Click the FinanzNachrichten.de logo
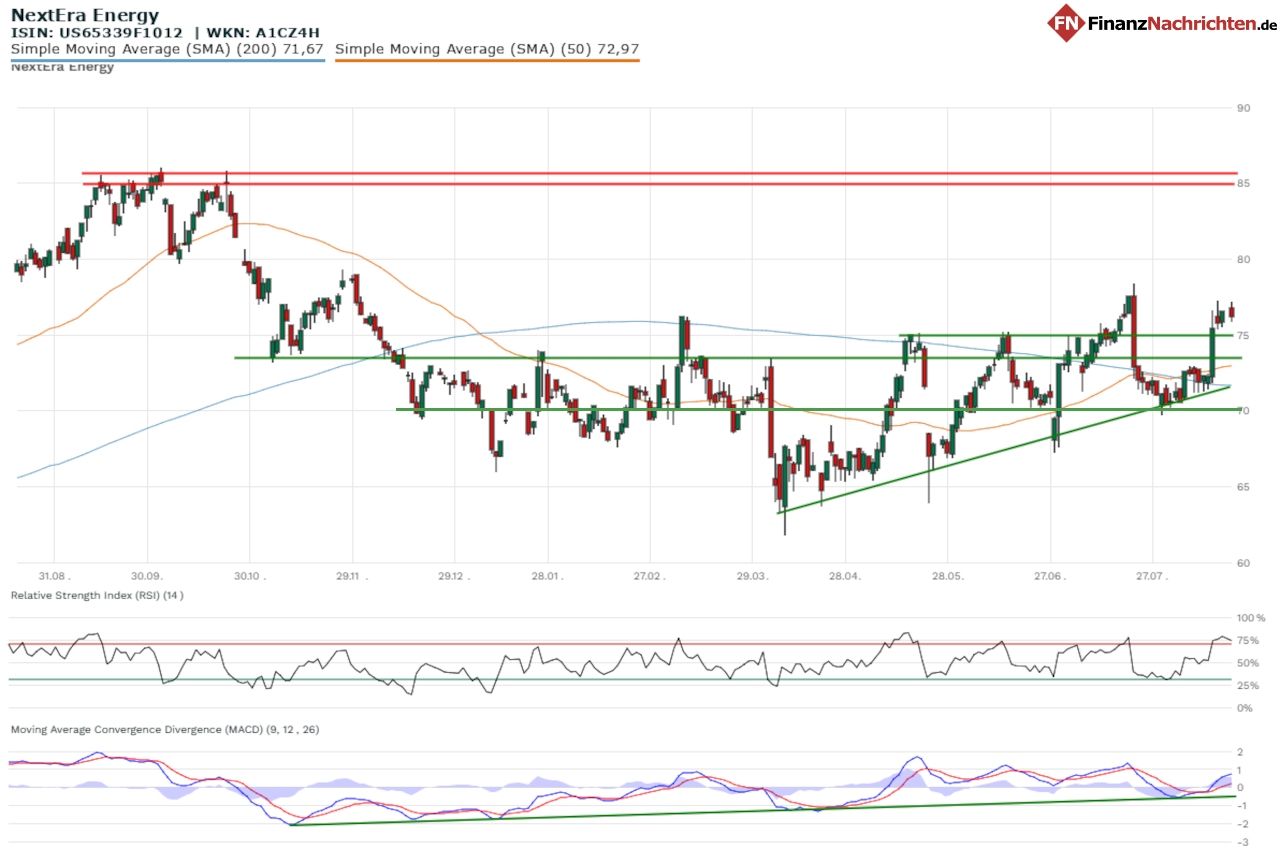This screenshot has width=1280, height=850. [x=1163, y=23]
